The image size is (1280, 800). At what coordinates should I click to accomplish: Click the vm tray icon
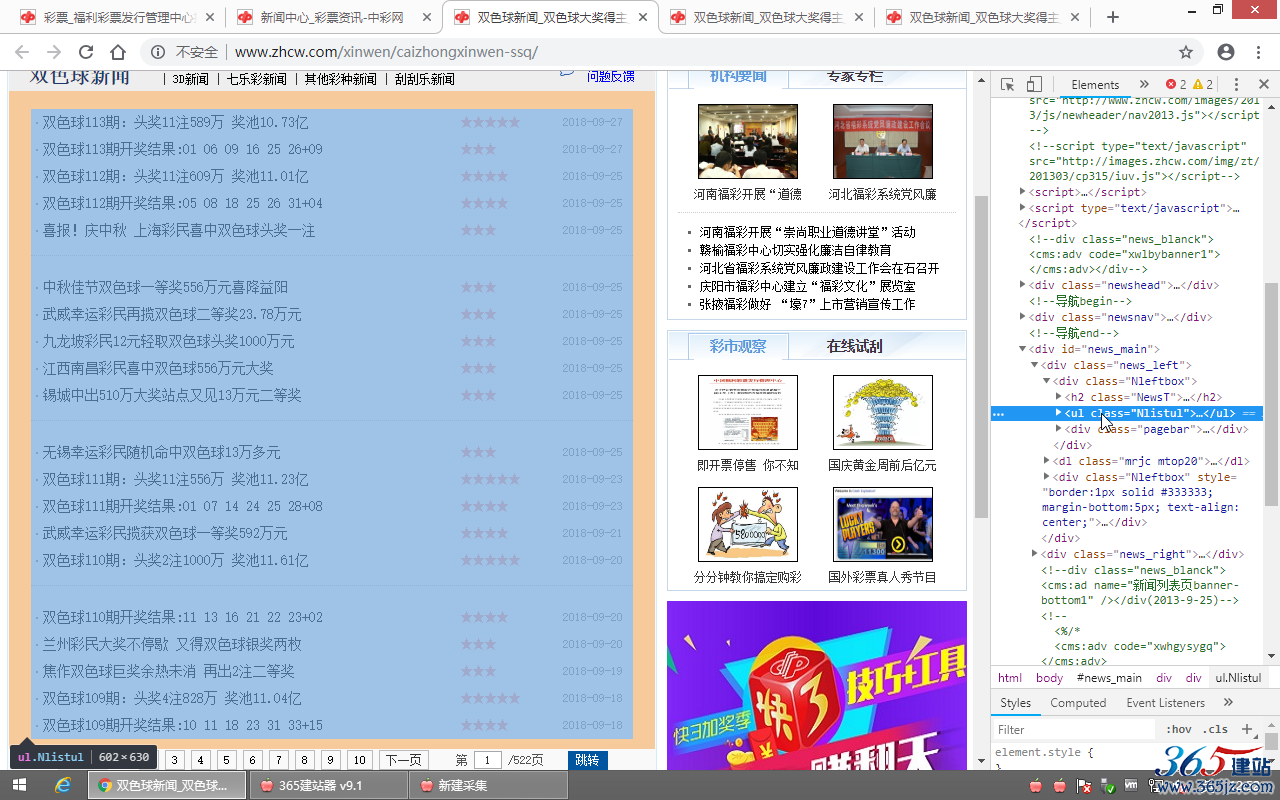click(1132, 786)
